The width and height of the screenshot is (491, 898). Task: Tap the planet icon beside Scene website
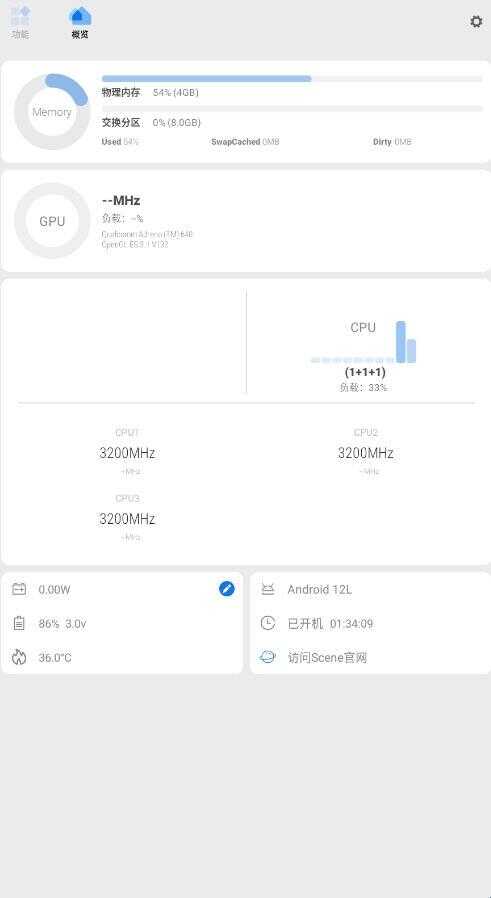268,657
